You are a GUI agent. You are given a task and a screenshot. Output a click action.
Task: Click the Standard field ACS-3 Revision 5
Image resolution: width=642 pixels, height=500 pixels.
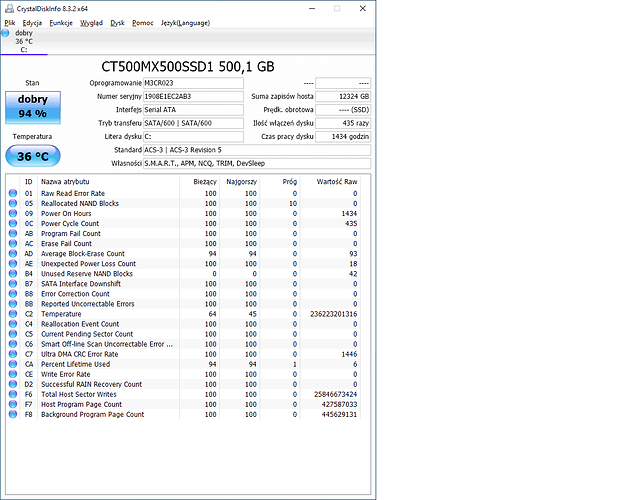point(257,150)
